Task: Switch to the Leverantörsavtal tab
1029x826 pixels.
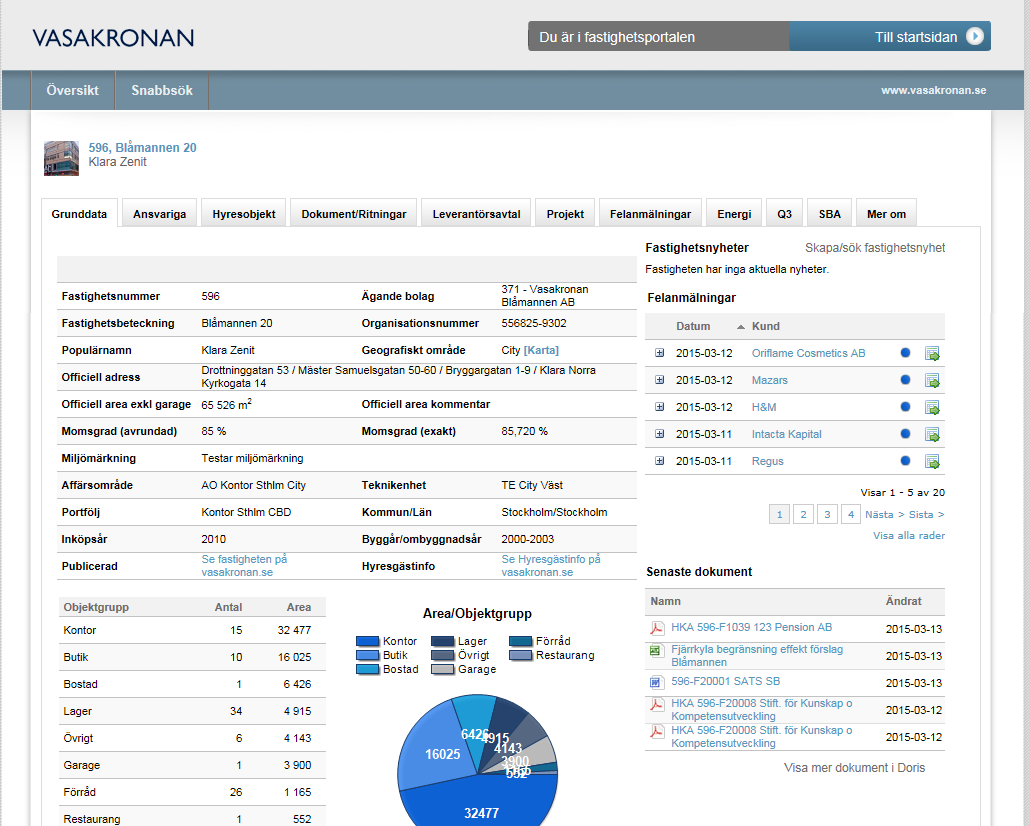Action: point(476,214)
